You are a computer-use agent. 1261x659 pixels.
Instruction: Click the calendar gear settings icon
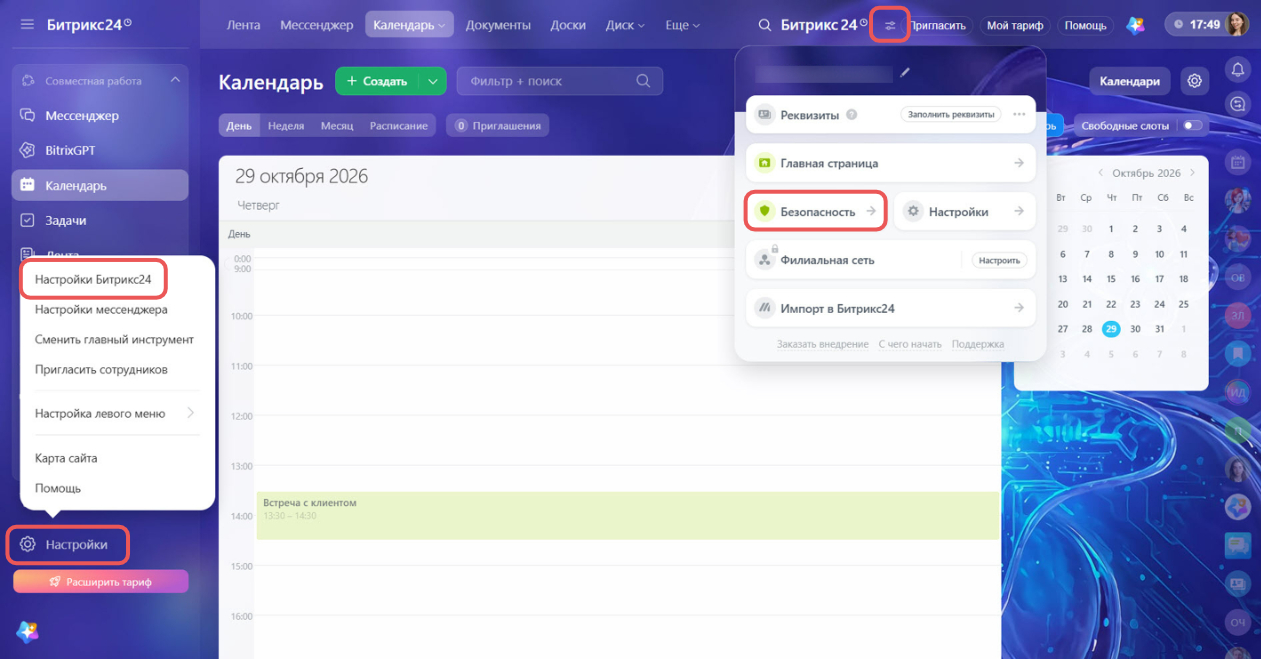1194,81
